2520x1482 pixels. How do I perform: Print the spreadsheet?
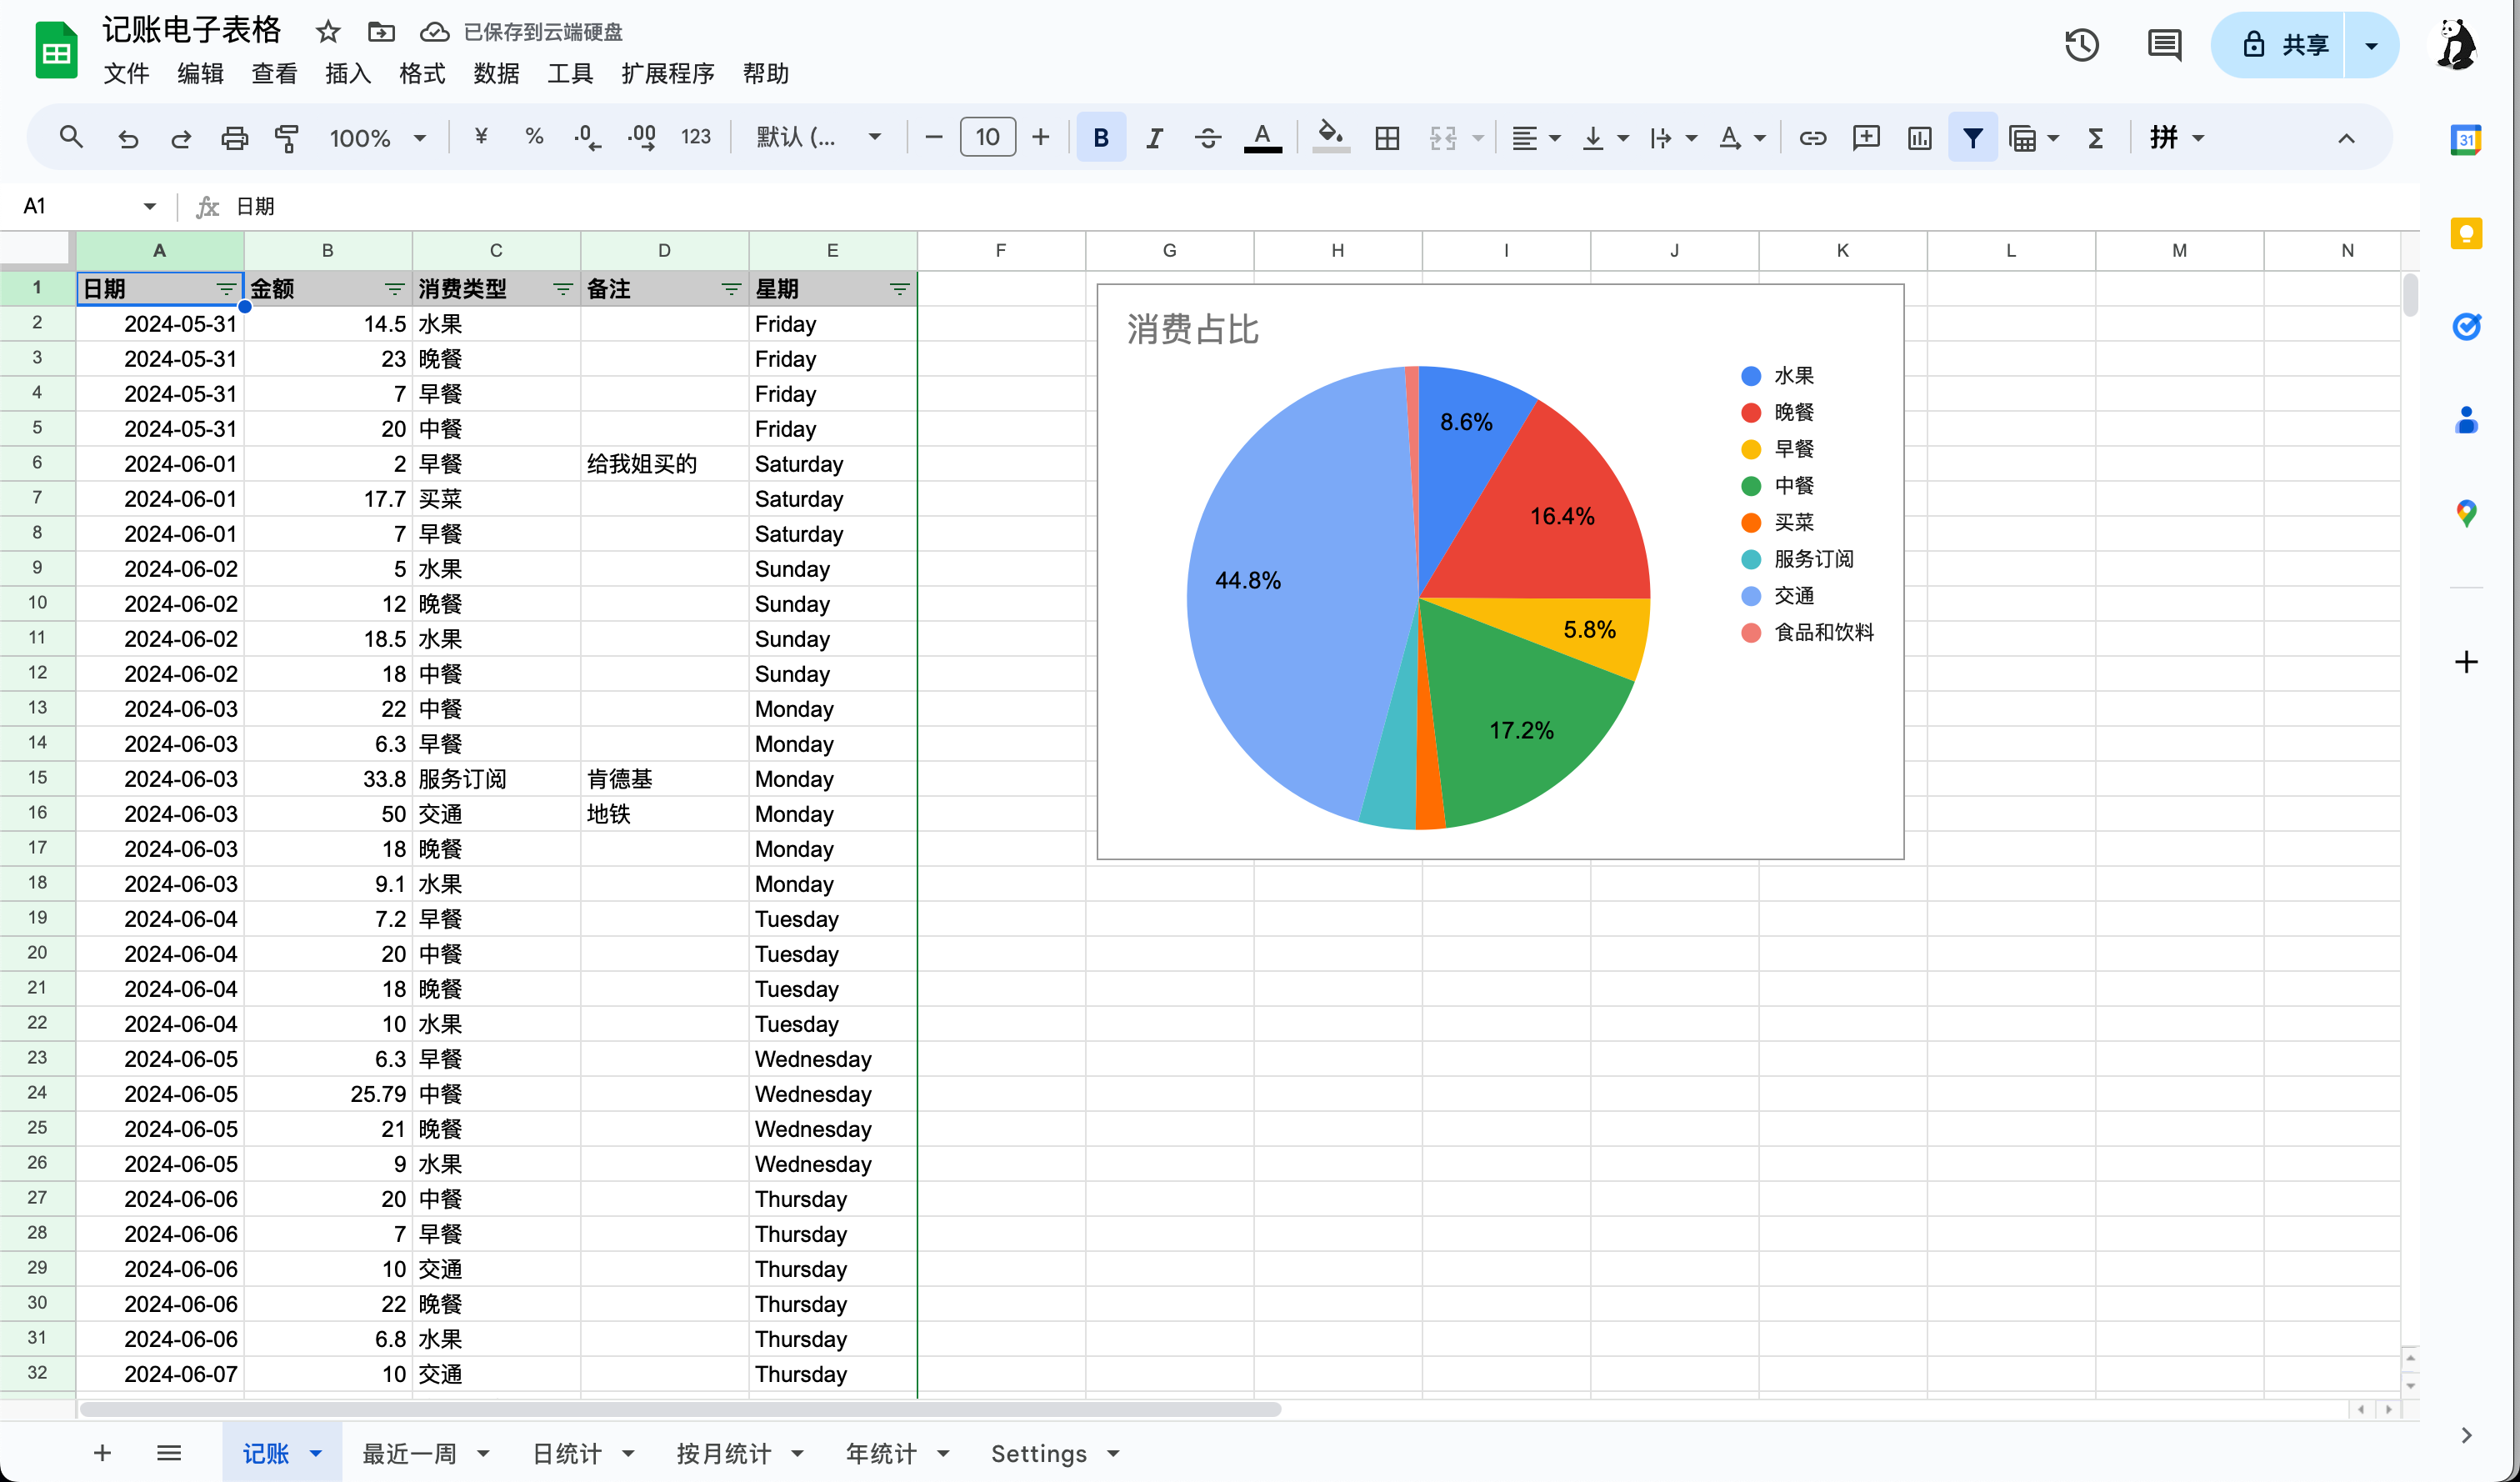[x=234, y=138]
